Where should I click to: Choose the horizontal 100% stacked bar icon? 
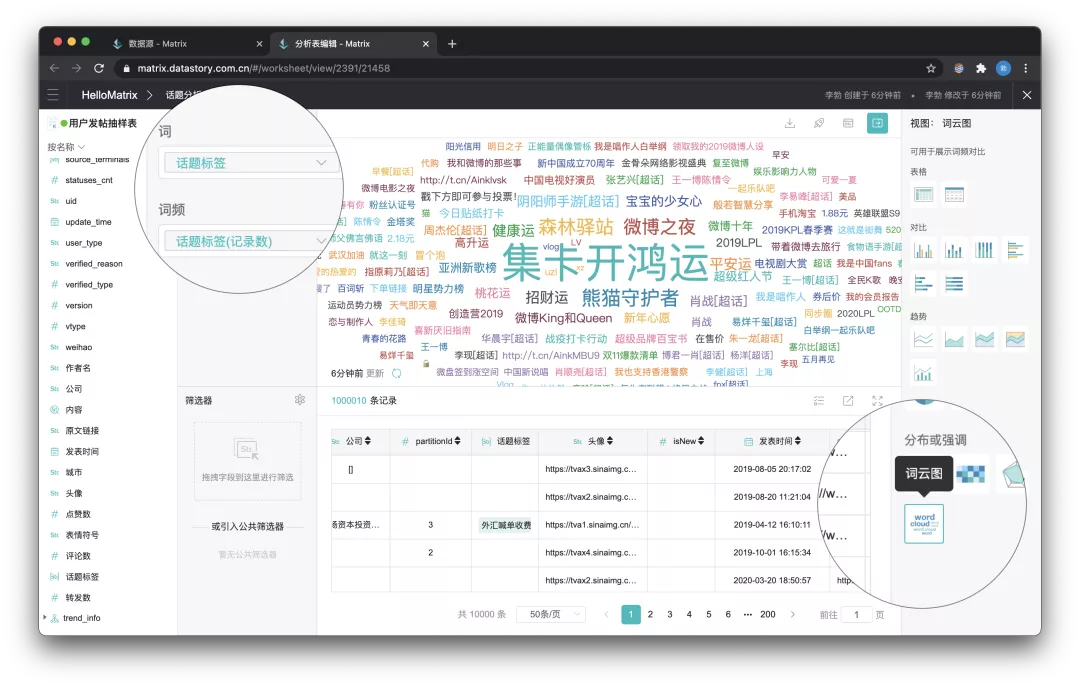(954, 283)
